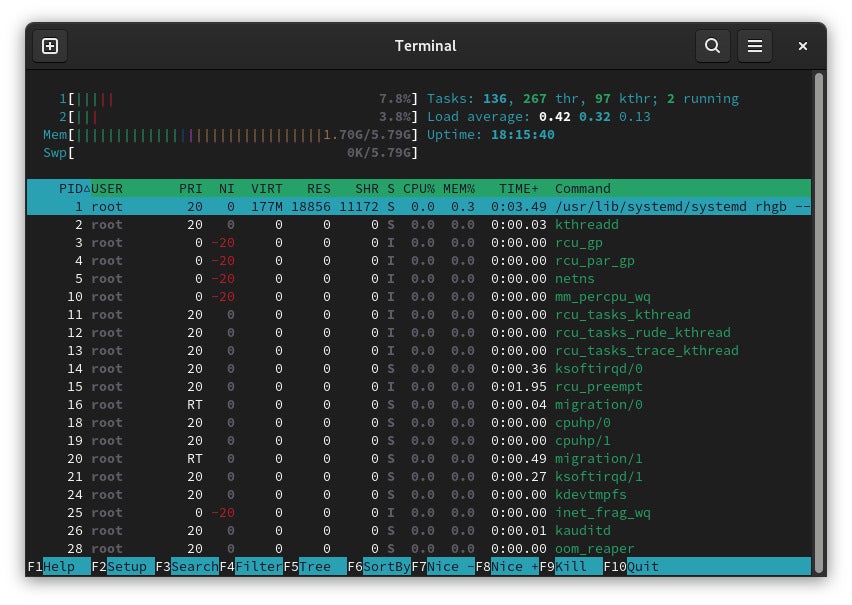Sort by PRI column header
Viewport: 852px width, 605px height.
[191, 189]
